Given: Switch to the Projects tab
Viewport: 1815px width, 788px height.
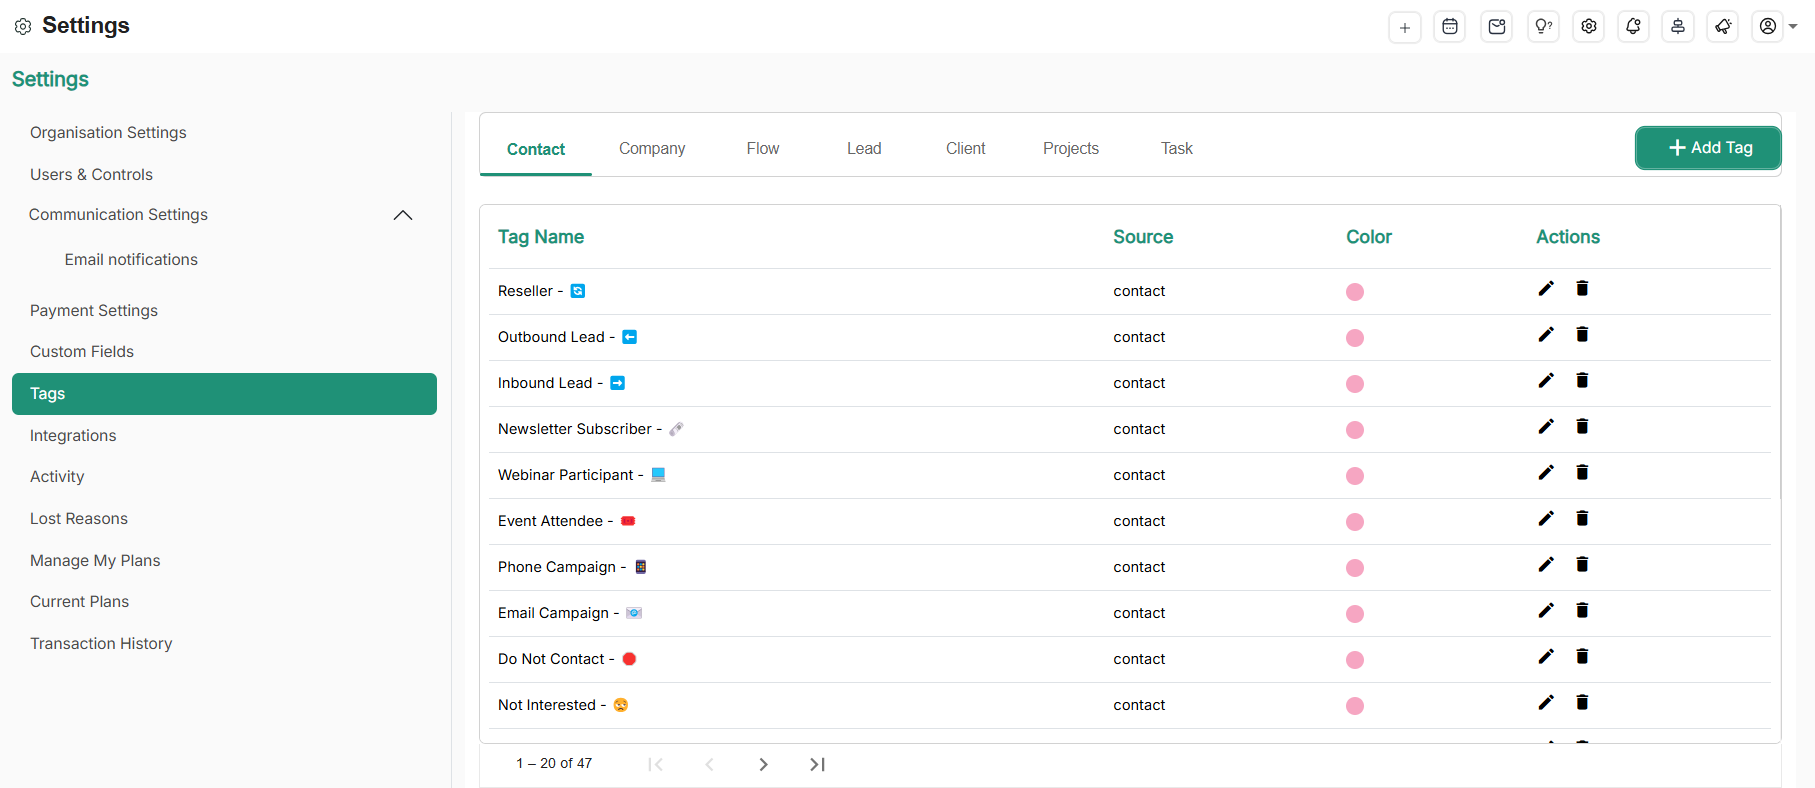Looking at the screenshot, I should (1070, 149).
